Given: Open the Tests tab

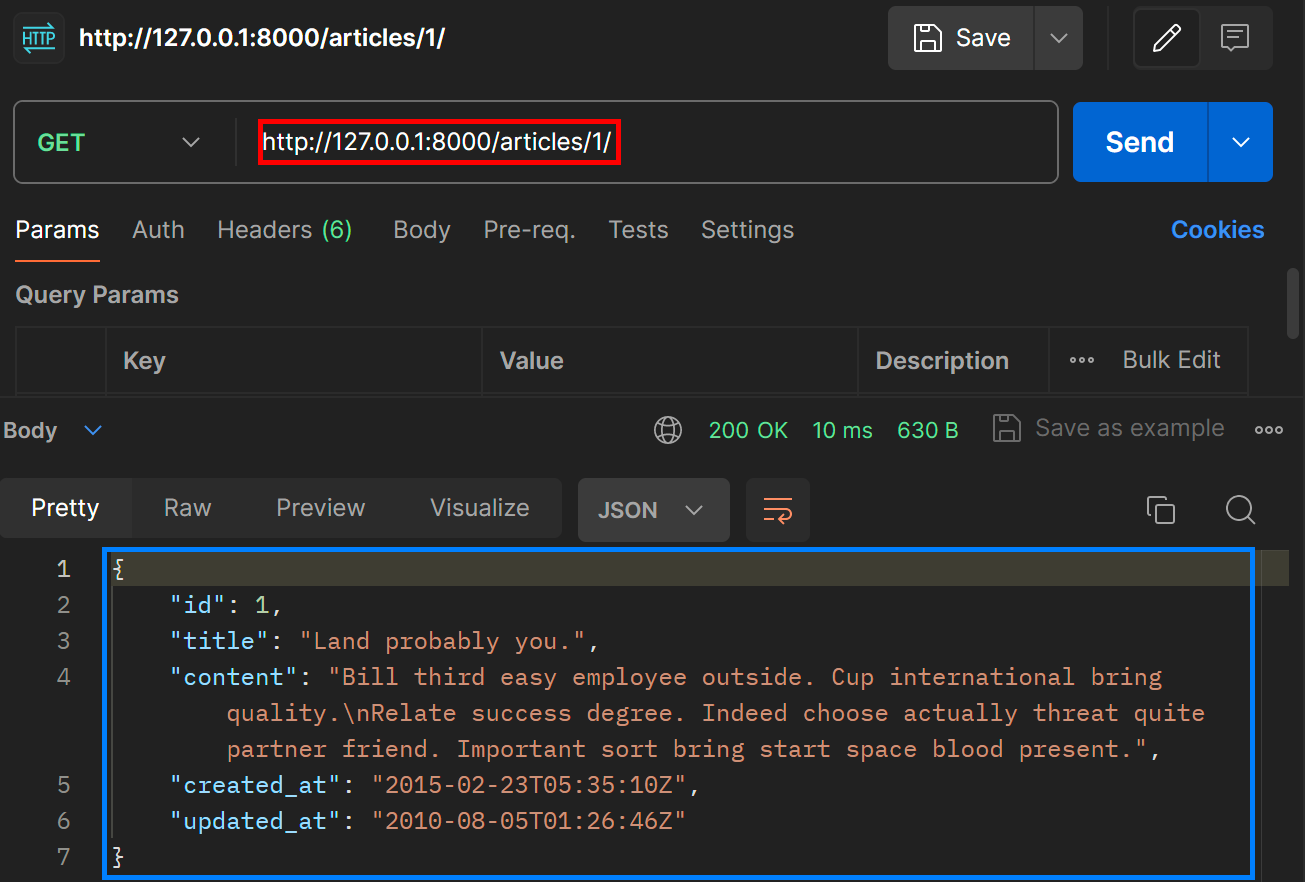Looking at the screenshot, I should (638, 230).
